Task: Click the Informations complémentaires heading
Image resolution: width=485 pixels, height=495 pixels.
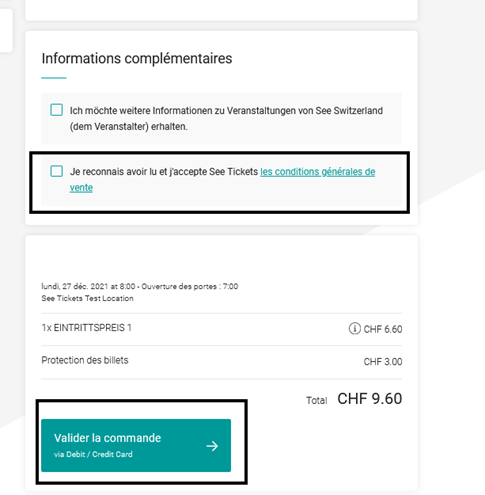Action: point(137,58)
